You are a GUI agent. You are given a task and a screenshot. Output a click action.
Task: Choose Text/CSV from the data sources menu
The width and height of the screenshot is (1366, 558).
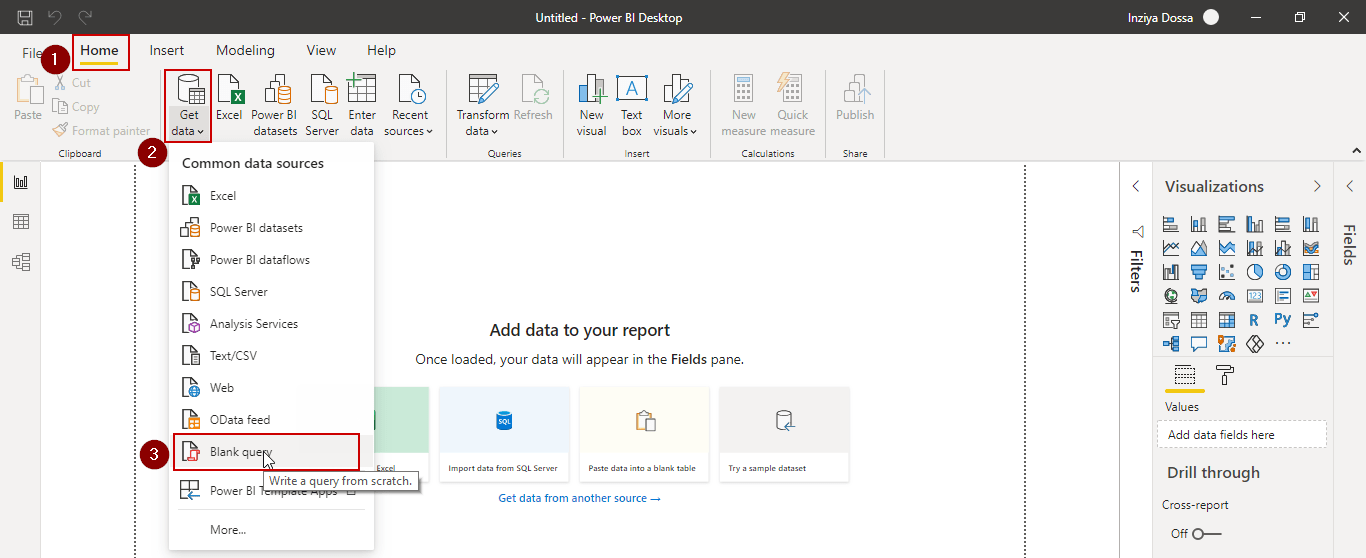click(271, 356)
